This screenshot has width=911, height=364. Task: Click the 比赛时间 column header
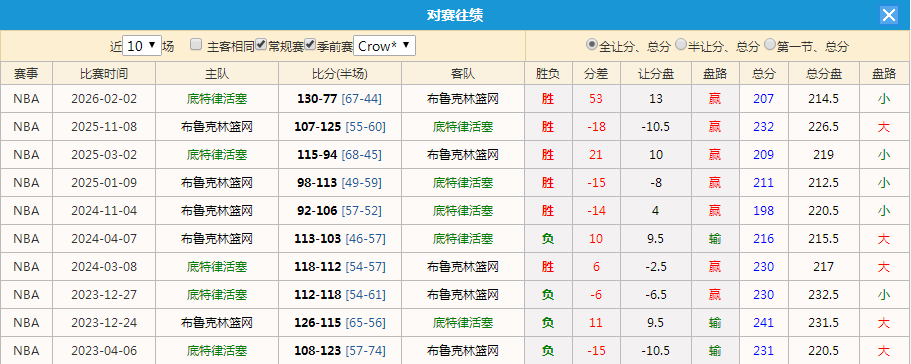tap(104, 74)
